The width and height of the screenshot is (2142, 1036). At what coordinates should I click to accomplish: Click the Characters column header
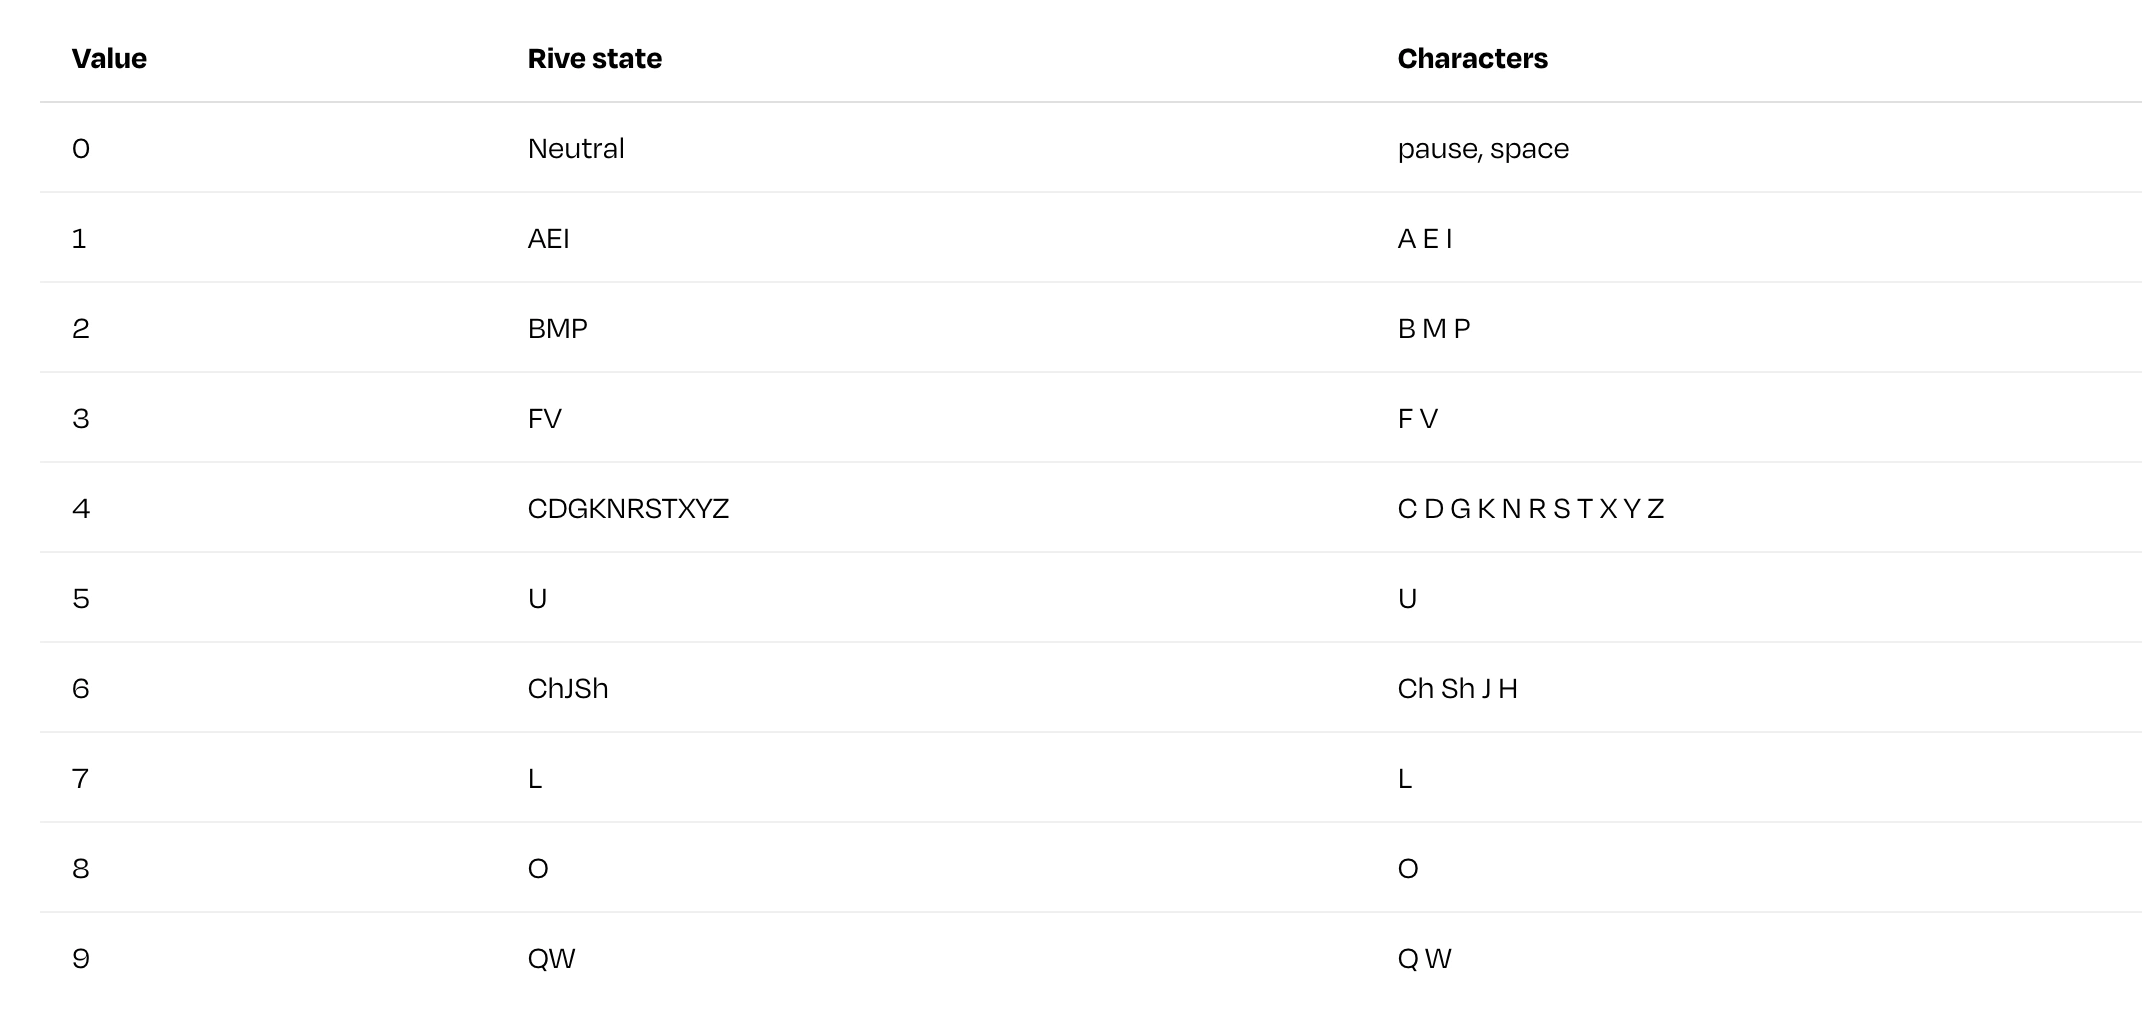[x=1472, y=59]
